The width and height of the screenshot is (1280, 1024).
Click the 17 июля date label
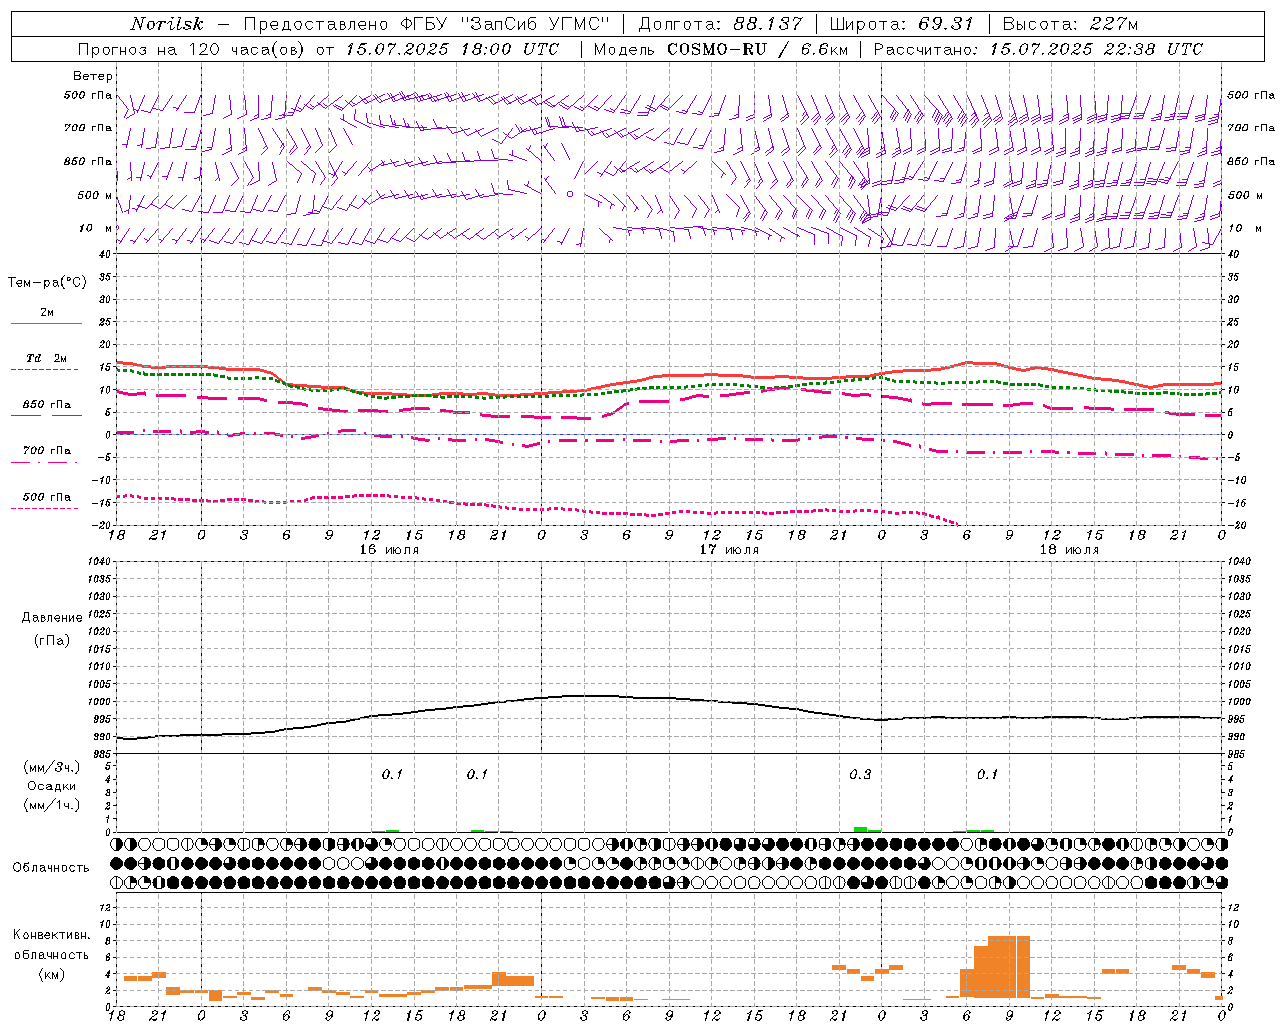click(x=729, y=550)
